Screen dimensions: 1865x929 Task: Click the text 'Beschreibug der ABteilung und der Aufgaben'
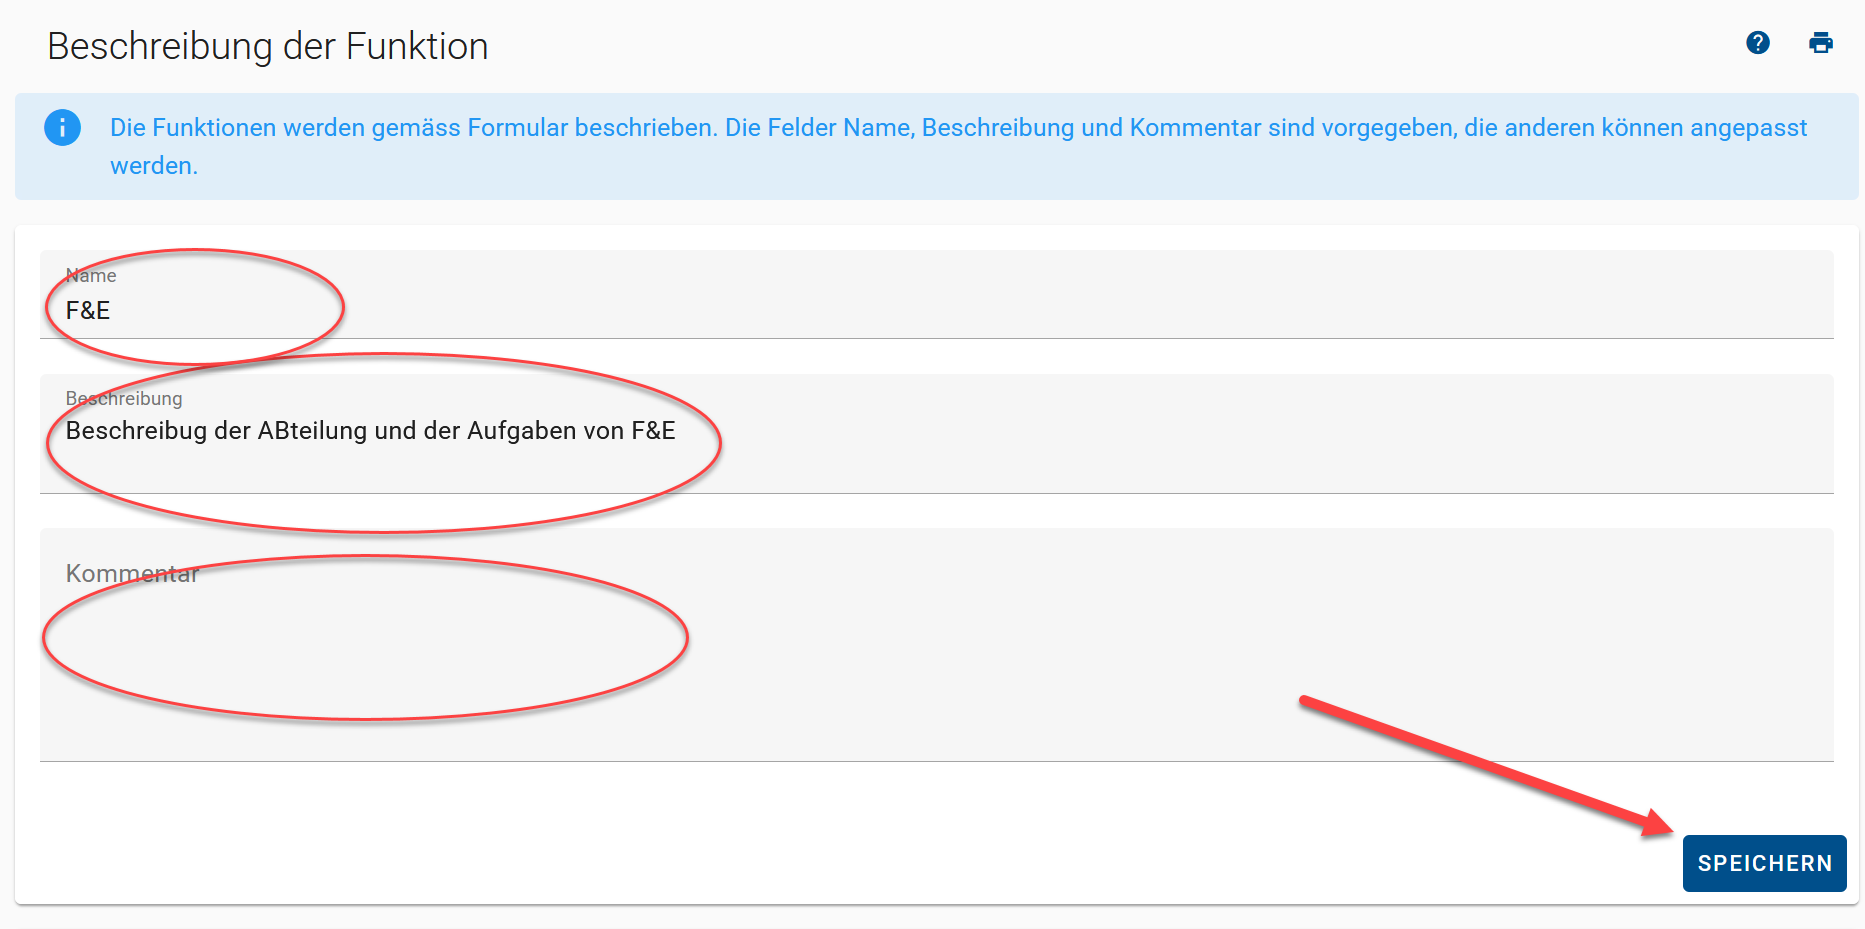[x=321, y=431]
